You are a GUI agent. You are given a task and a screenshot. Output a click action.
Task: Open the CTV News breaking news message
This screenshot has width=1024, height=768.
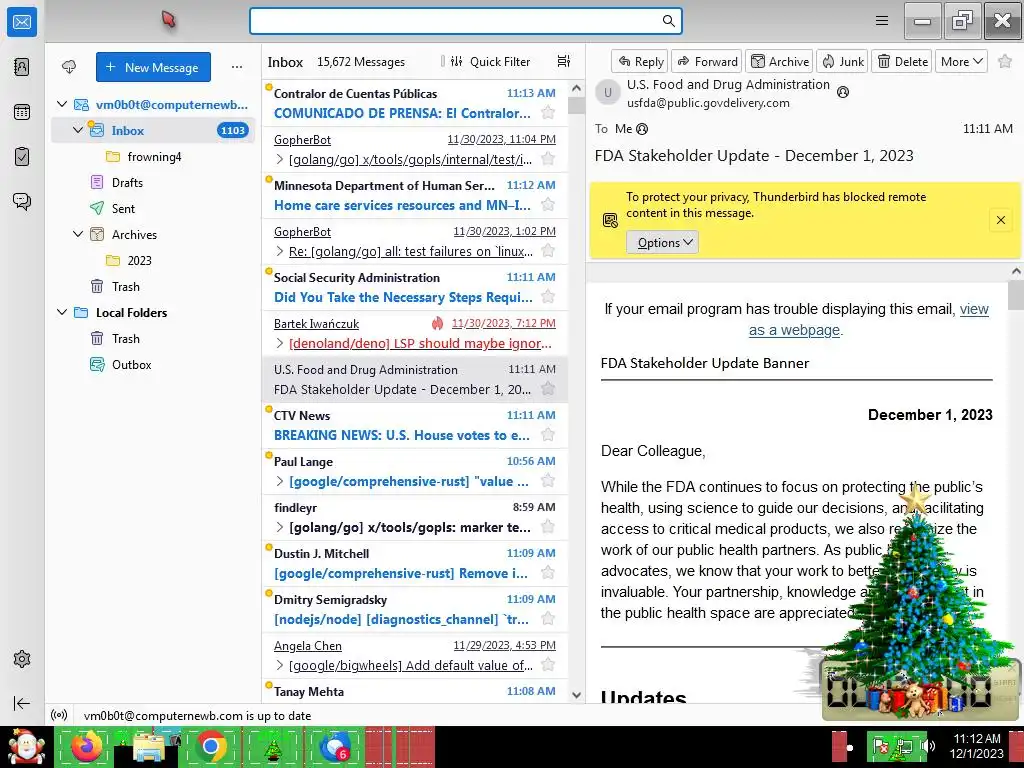415,425
